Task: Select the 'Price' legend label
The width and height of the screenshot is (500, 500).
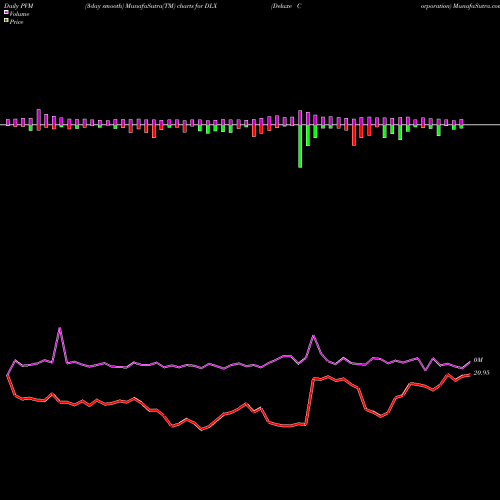Action: (16, 22)
